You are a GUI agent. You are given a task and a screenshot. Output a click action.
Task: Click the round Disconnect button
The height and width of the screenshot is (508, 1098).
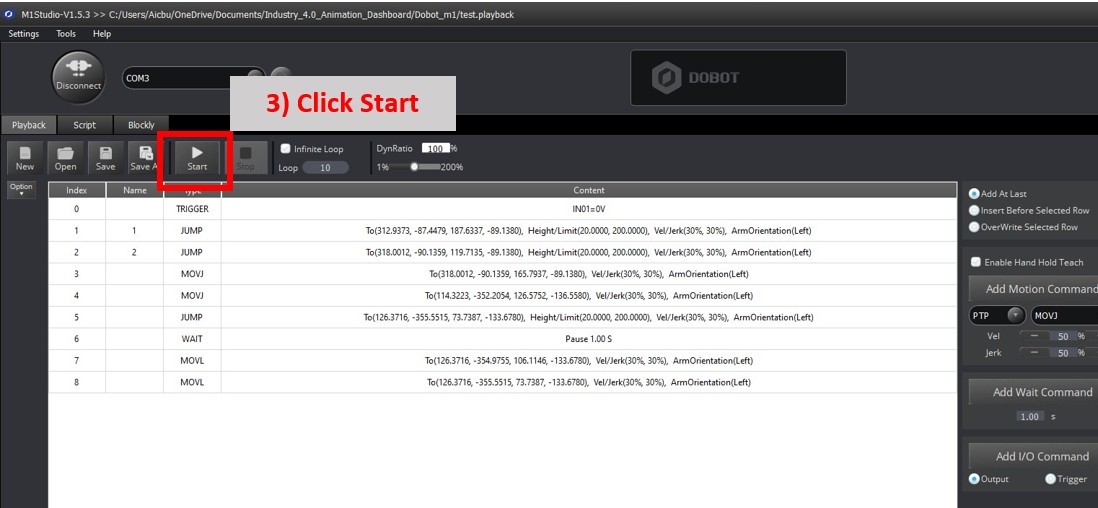(x=78, y=78)
